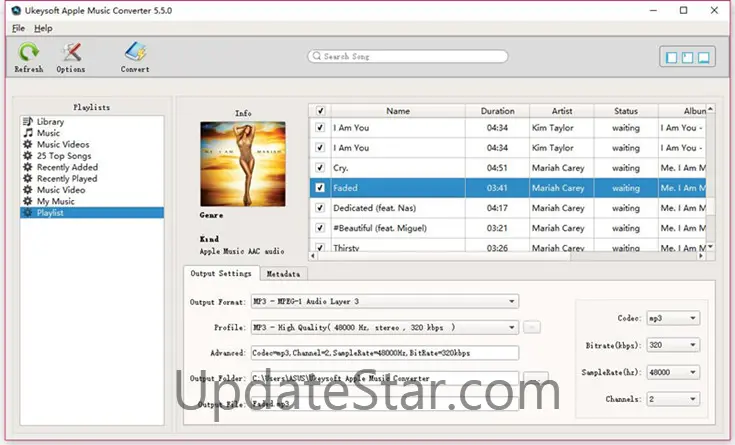Click the gear icon beside Recently Played
This screenshot has height=445, width=735.
click(x=28, y=178)
